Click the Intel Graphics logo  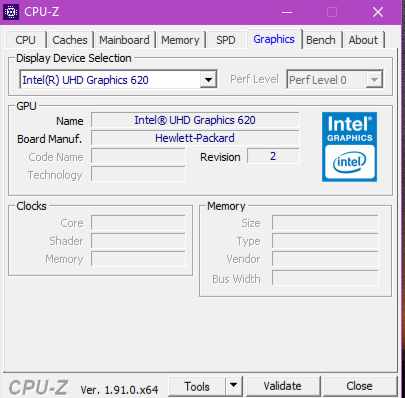pyautogui.click(x=349, y=147)
